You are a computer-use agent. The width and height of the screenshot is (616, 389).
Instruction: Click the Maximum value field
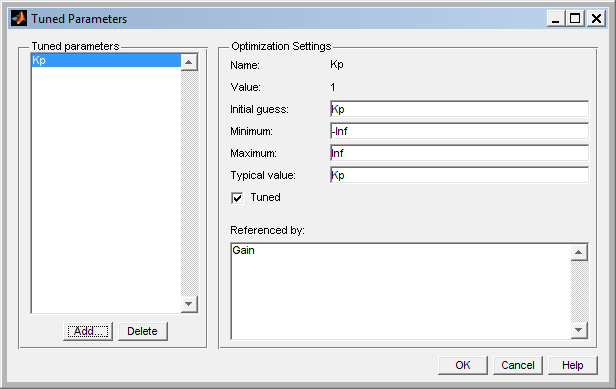tap(459, 153)
